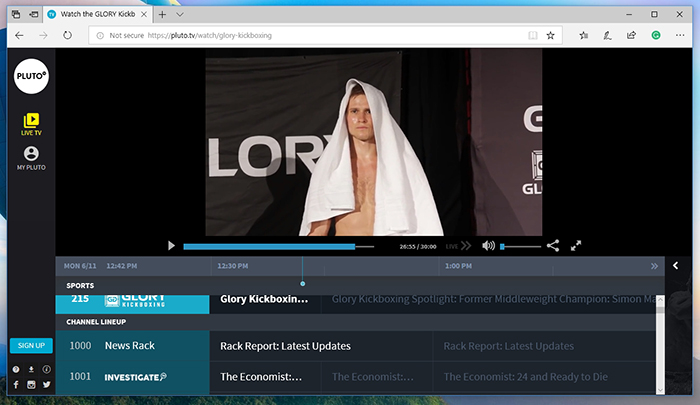The width and height of the screenshot is (700, 405).
Task: Open current Rack Report: Latest Updates program
Action: [321, 346]
